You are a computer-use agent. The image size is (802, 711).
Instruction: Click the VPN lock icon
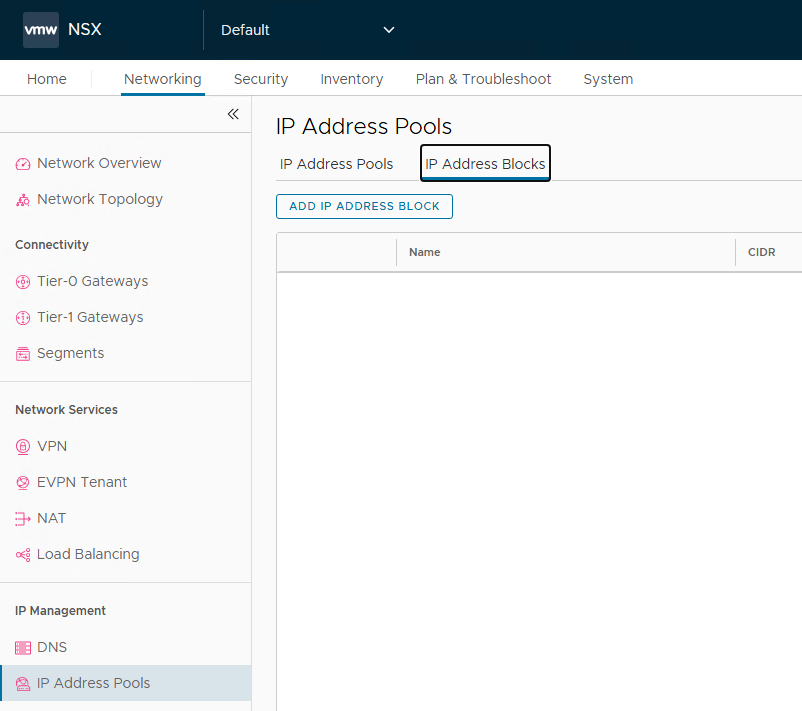[23, 447]
